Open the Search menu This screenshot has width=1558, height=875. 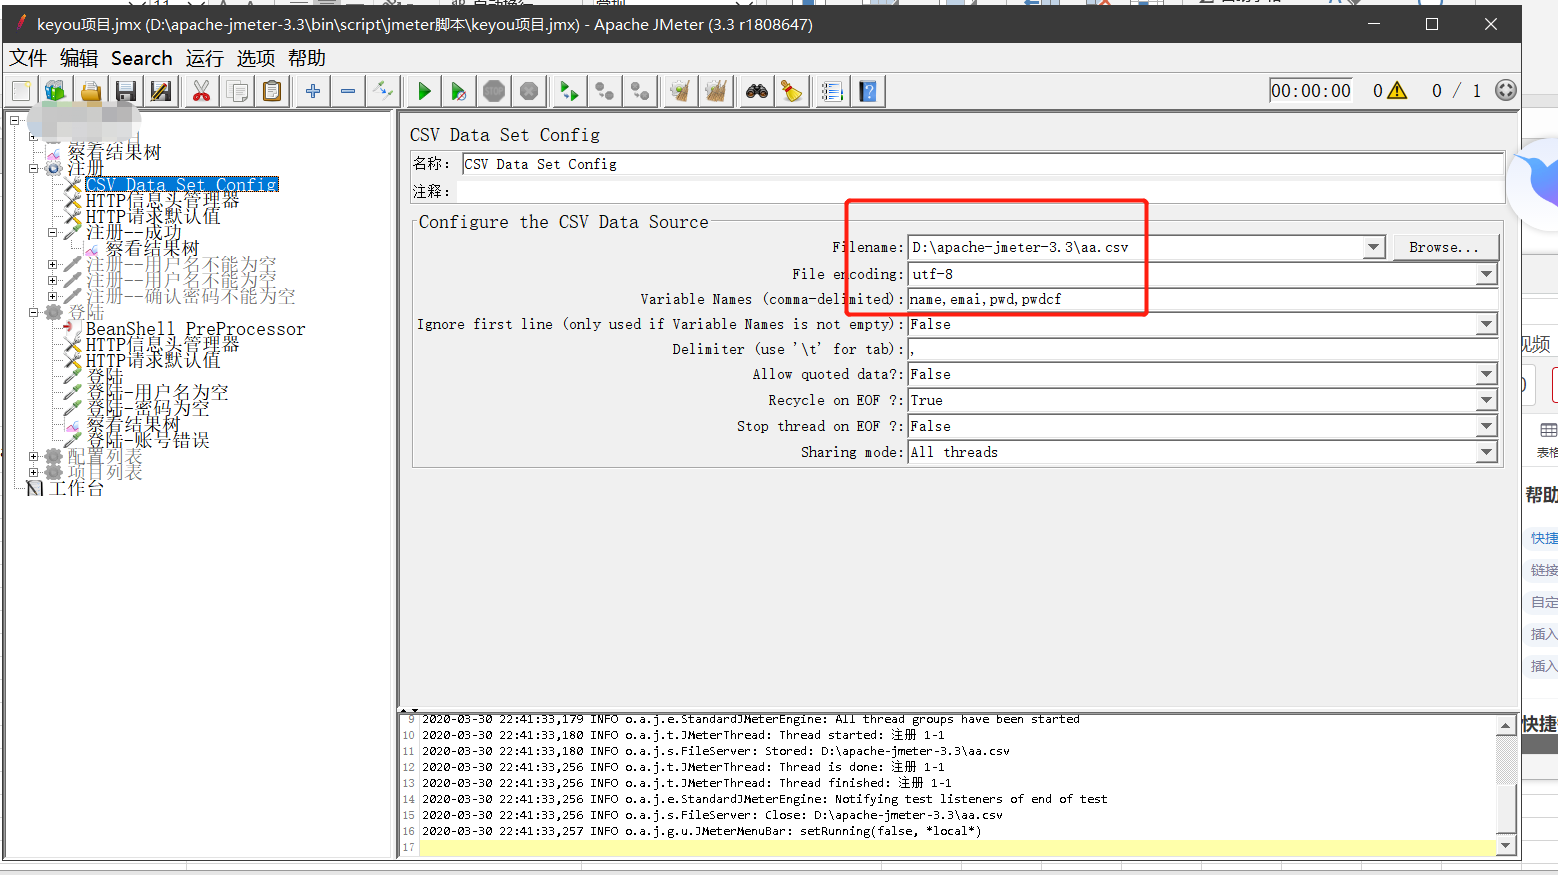coord(141,58)
